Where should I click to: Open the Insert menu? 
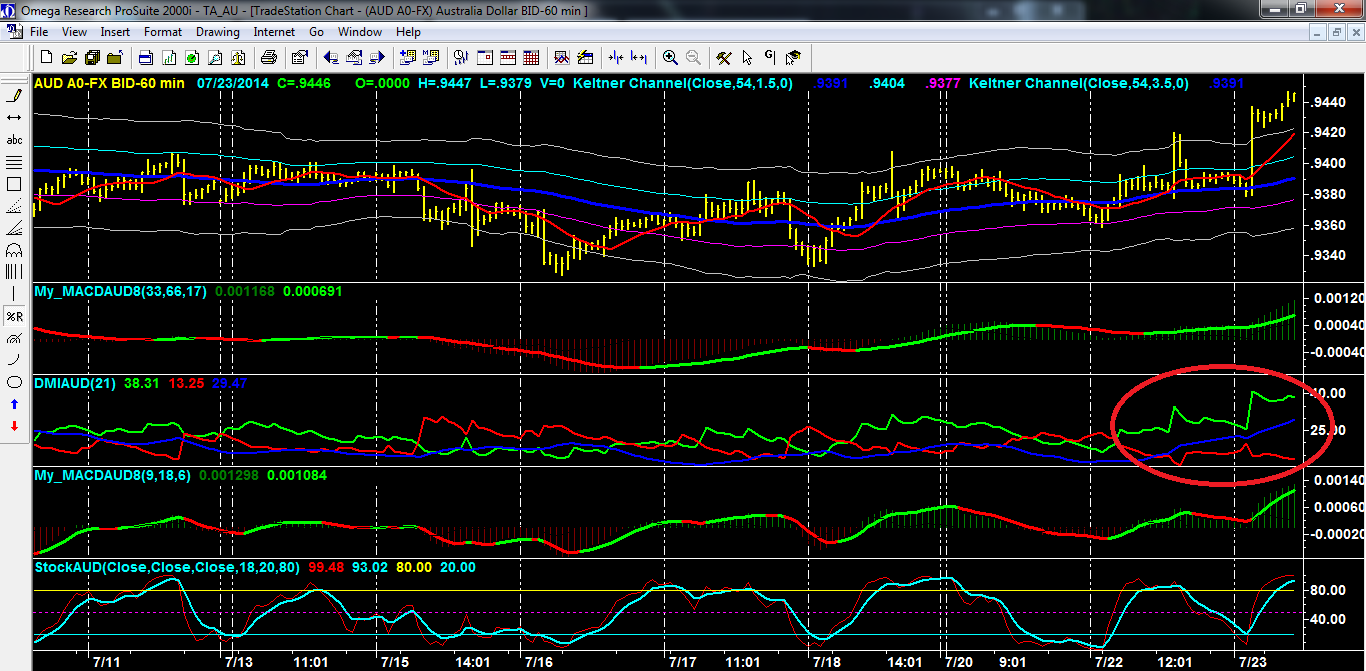pos(115,32)
